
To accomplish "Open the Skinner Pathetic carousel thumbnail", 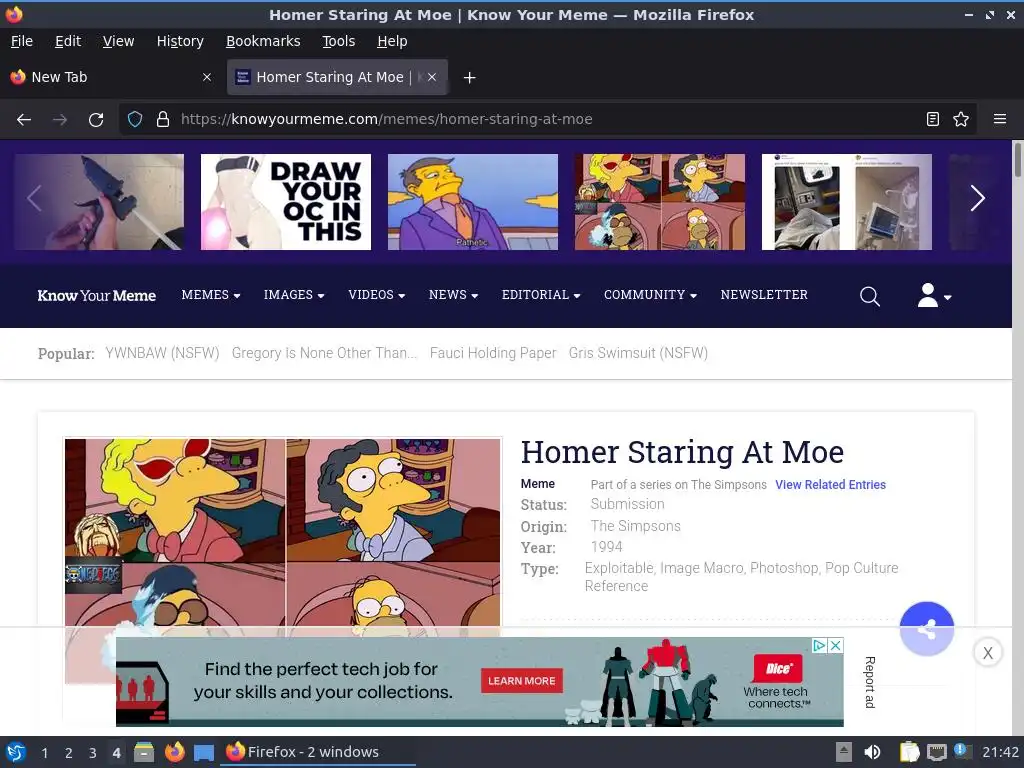I will pyautogui.click(x=473, y=202).
